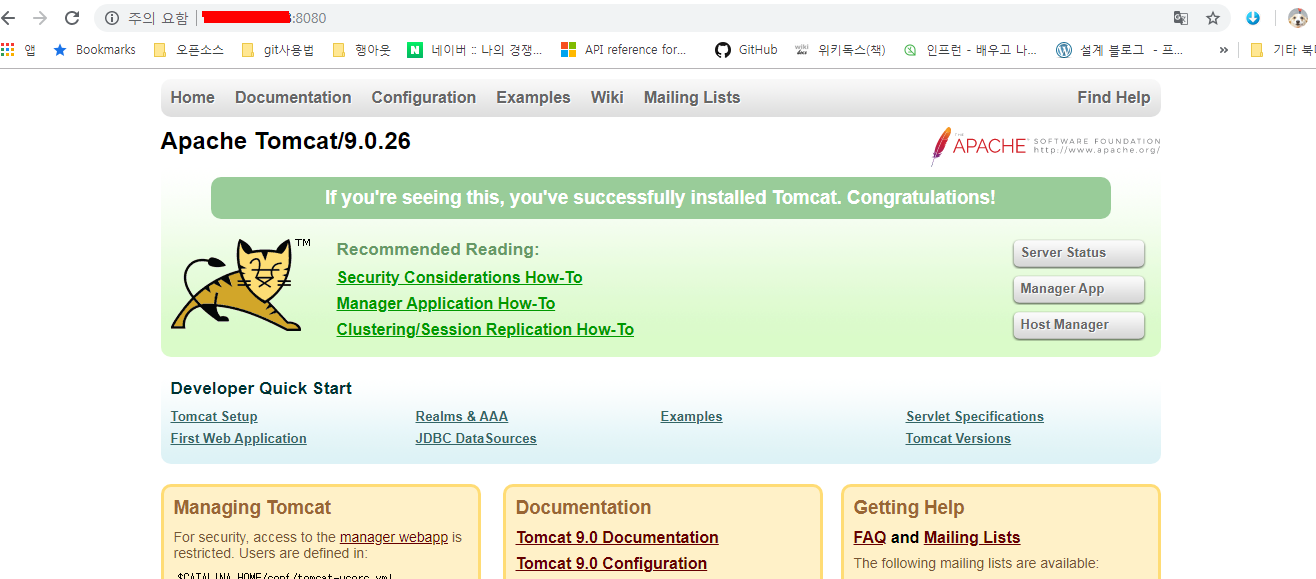Open the blue download extension icon

point(1253,18)
